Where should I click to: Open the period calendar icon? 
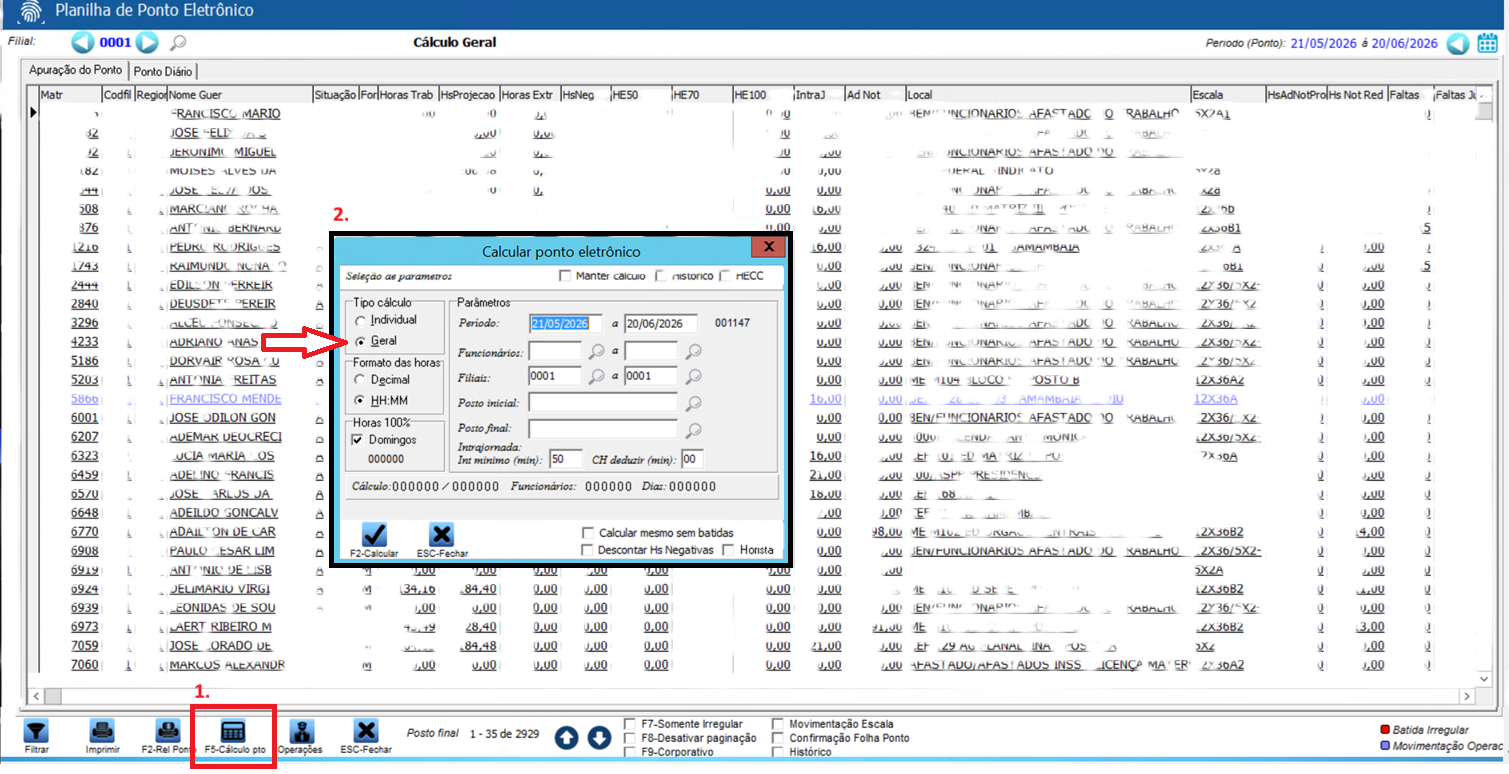pos(1487,43)
